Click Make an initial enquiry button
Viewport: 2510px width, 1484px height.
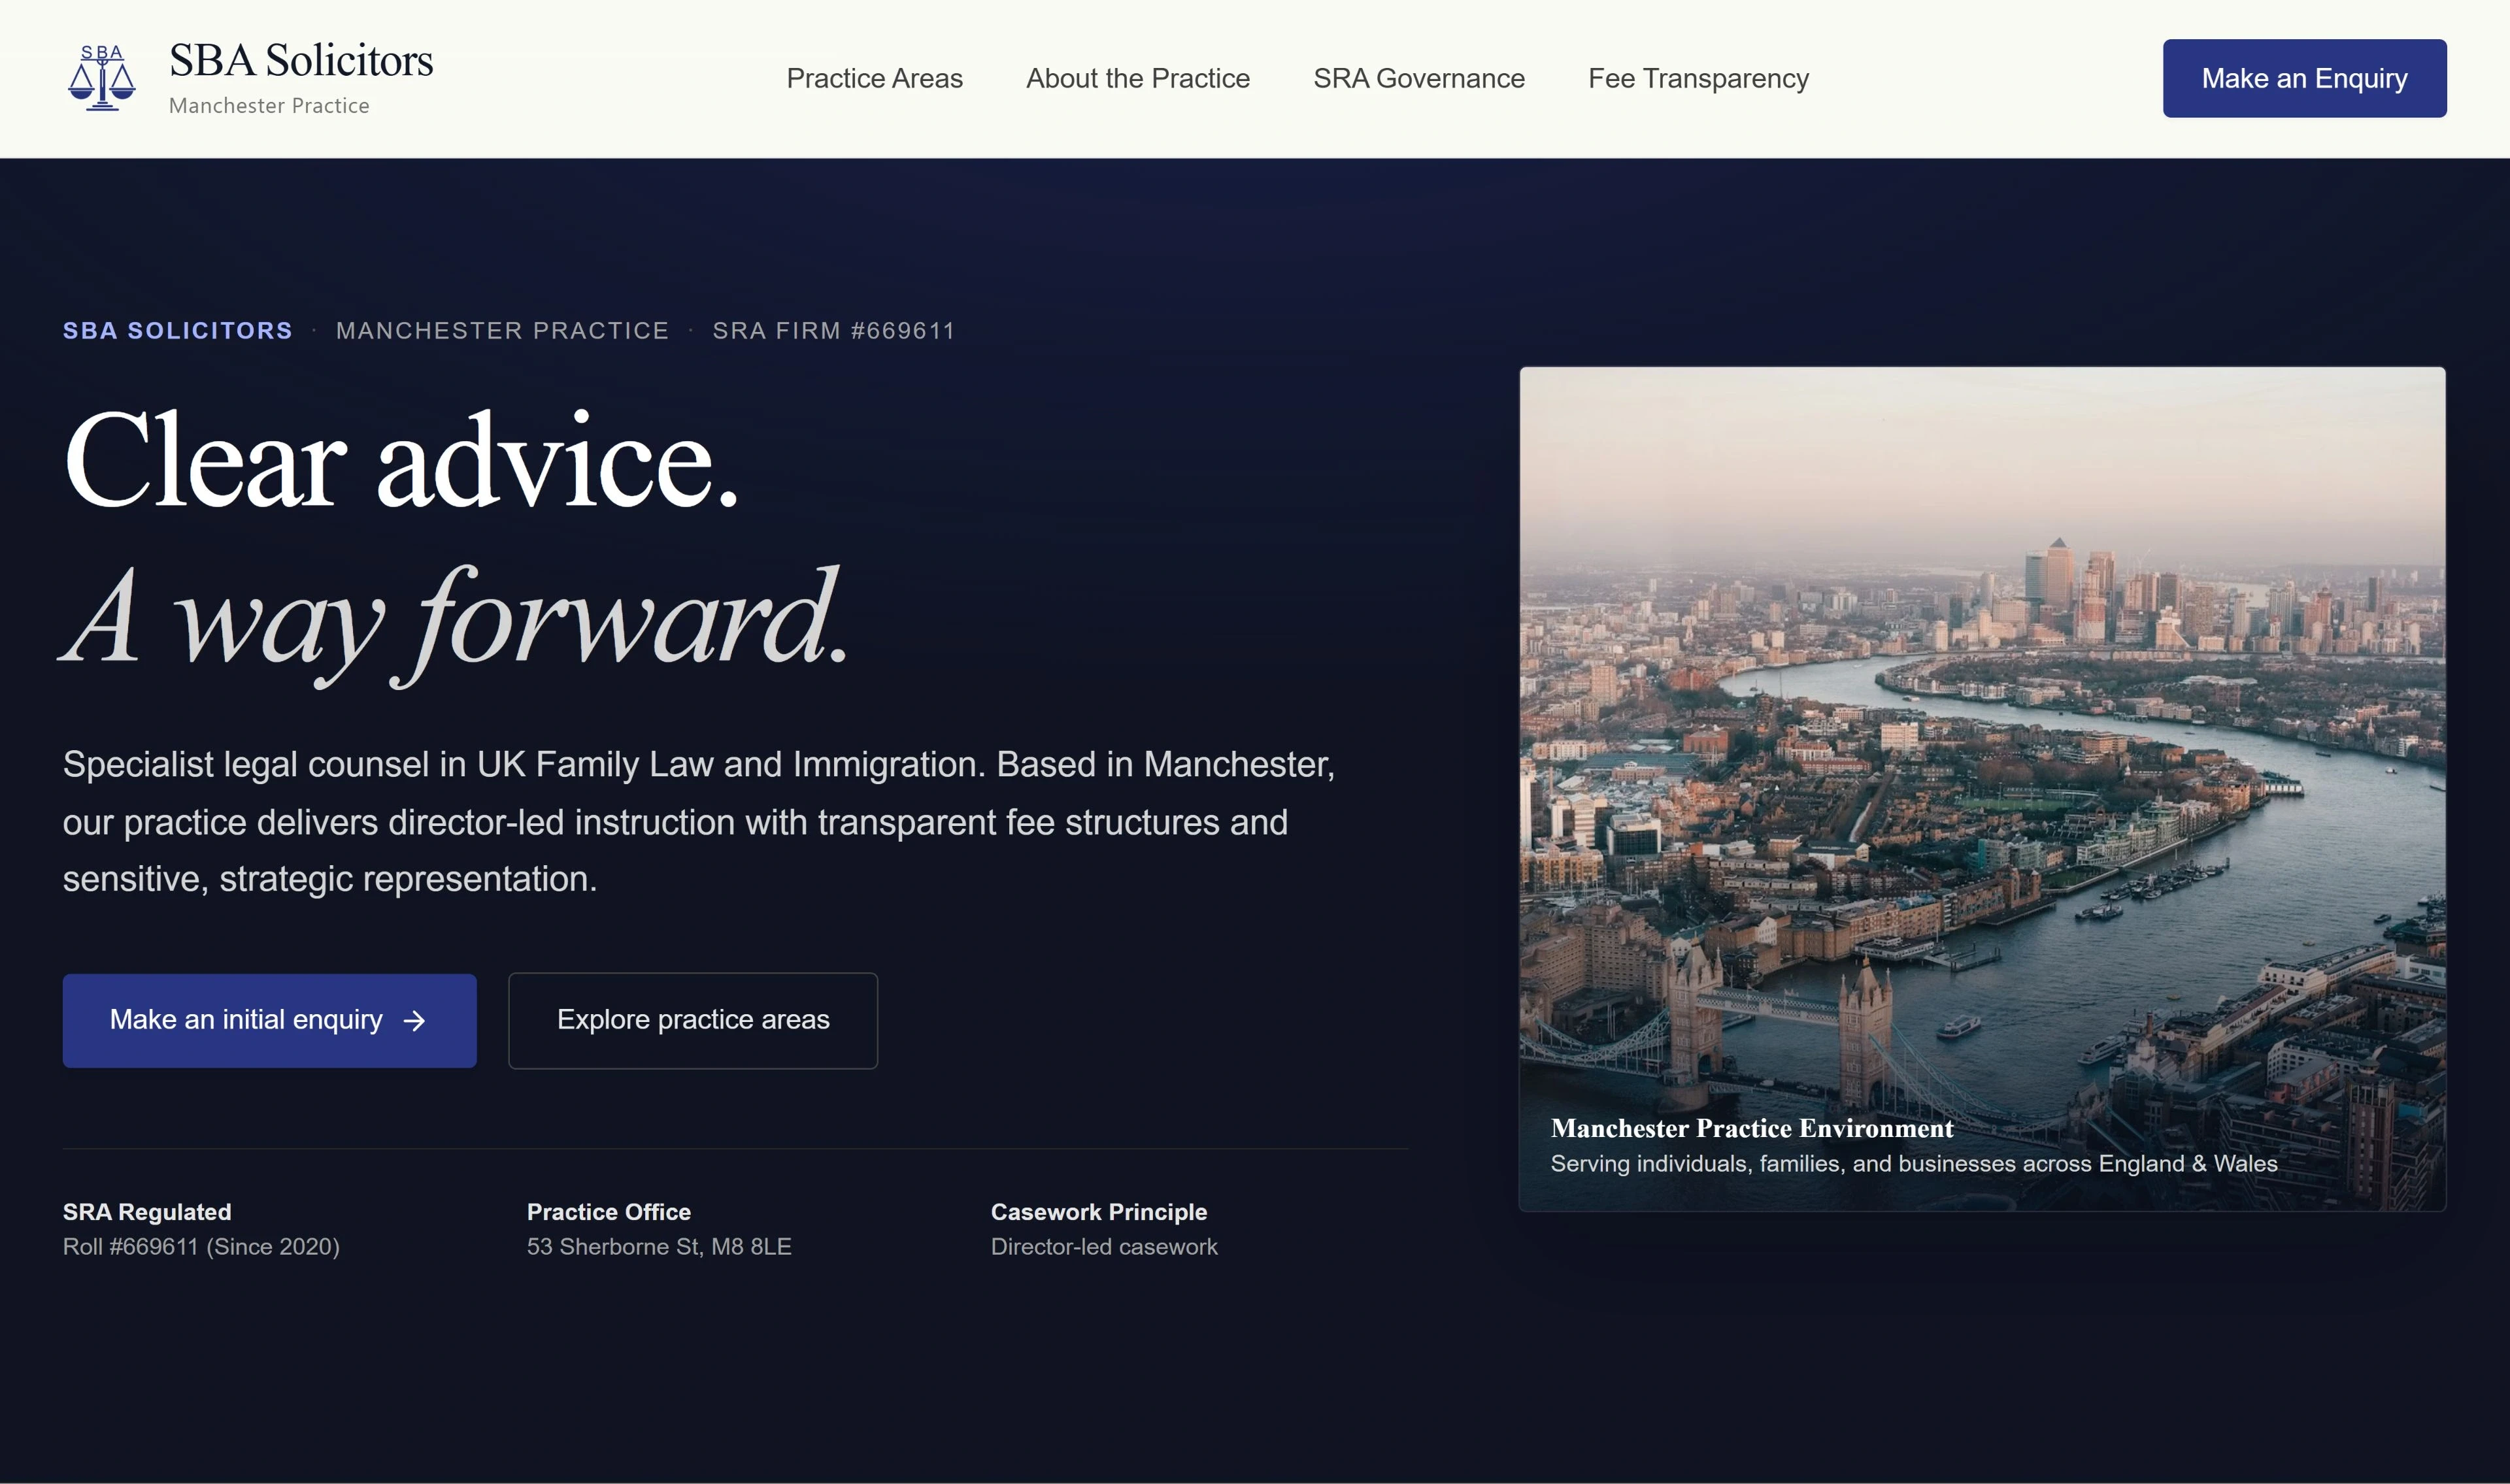(x=269, y=1020)
